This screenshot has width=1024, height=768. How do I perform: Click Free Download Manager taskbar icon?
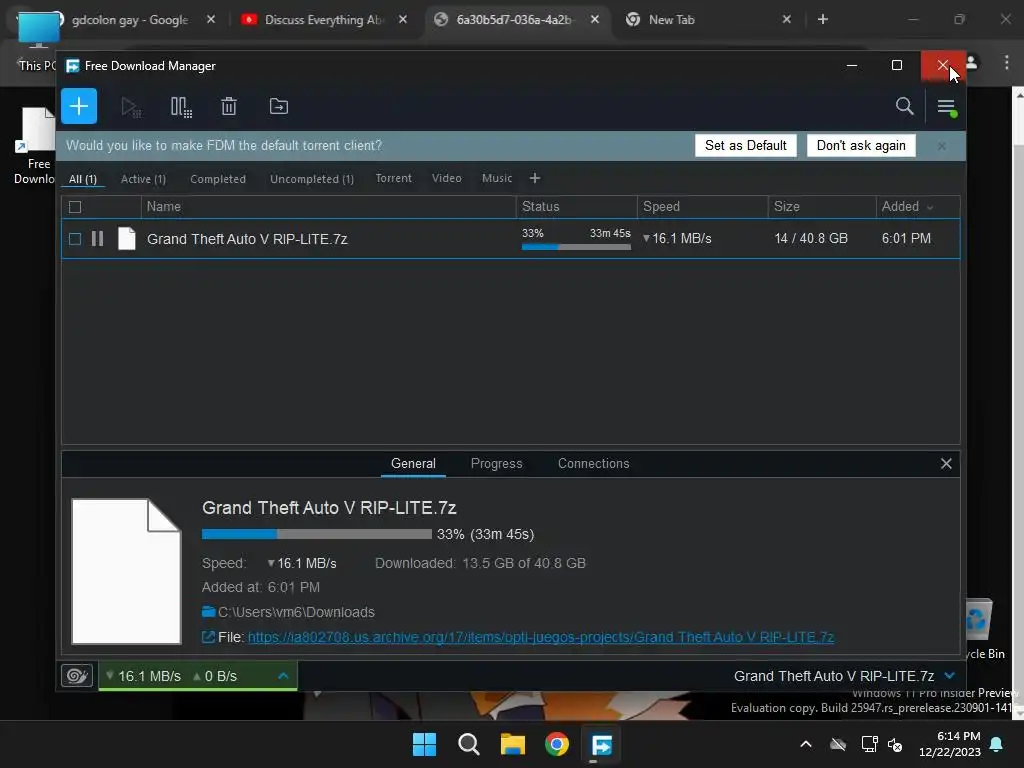point(601,744)
